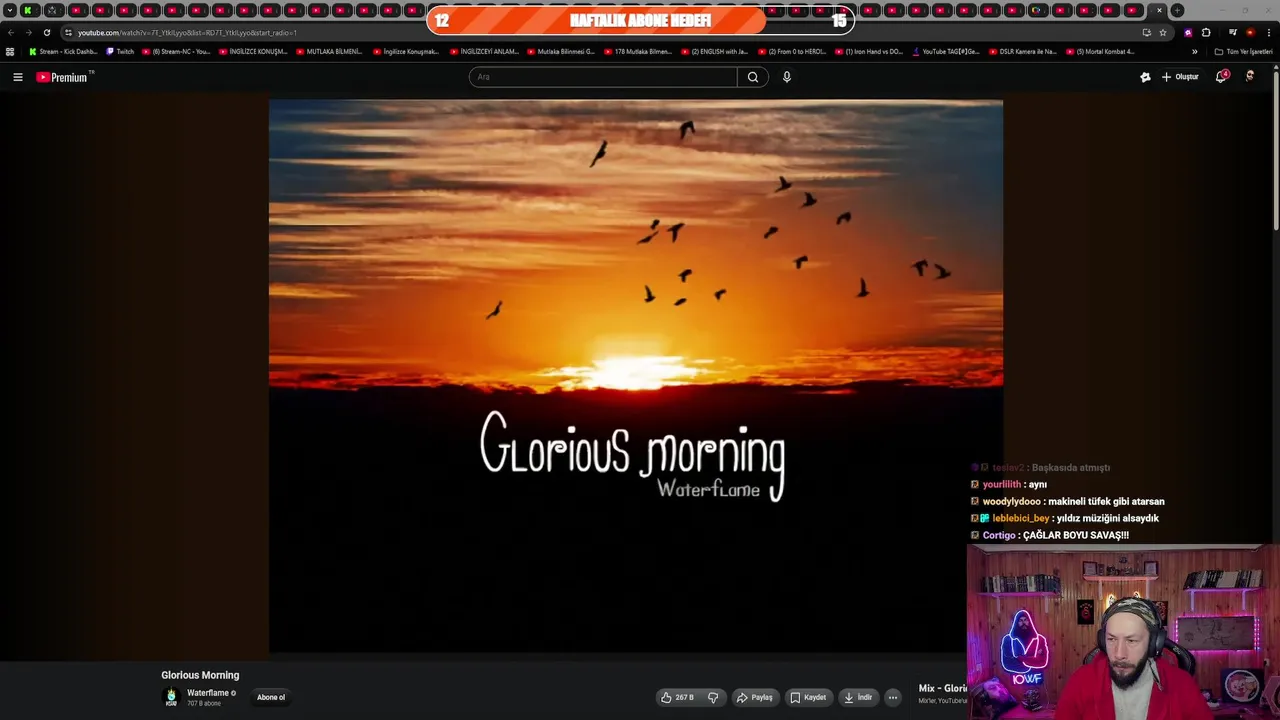Open Mortal Kombat 4 bookmark
Image resolution: width=1280 pixels, height=720 pixels.
point(1100,51)
